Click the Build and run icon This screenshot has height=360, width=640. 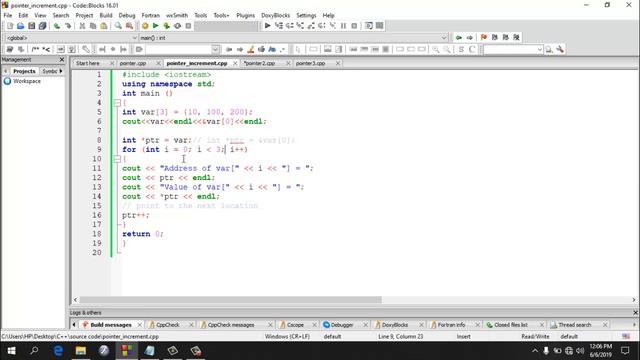point(167,26)
